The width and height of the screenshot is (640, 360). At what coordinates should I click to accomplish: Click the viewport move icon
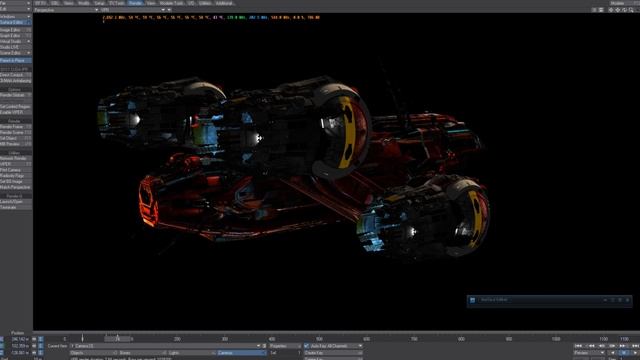(611, 10)
